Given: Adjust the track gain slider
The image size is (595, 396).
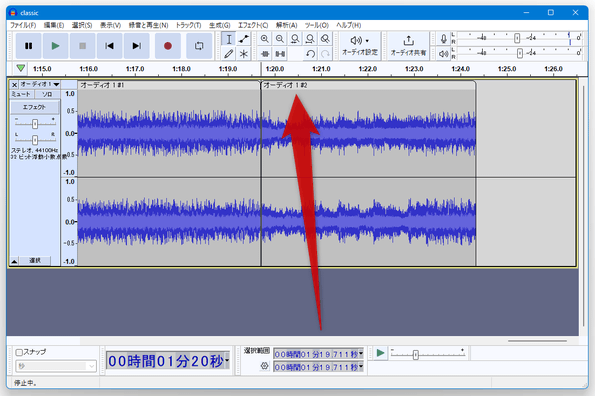Looking at the screenshot, I should pyautogui.click(x=35, y=124).
